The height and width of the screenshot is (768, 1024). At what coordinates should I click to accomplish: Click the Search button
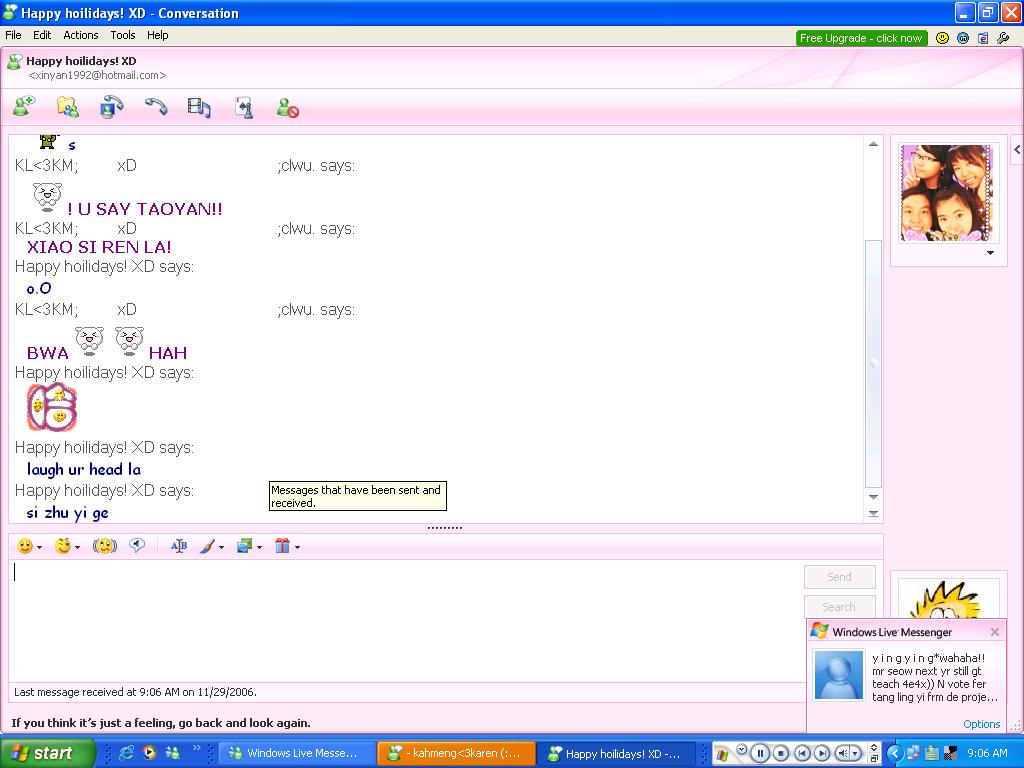(x=839, y=607)
